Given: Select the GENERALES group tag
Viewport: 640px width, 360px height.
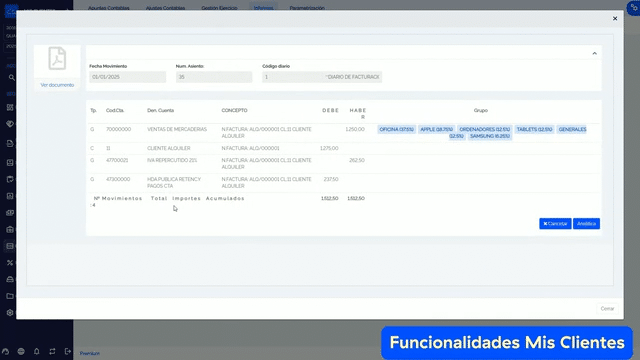Looking at the screenshot, I should [x=572, y=129].
